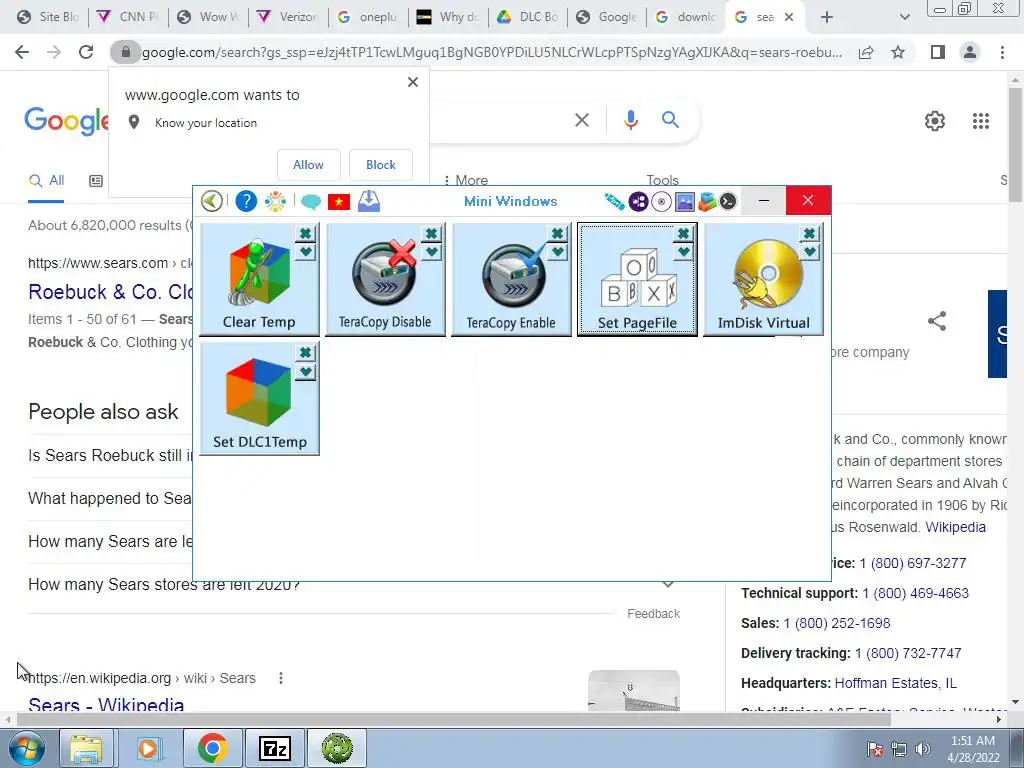The width and height of the screenshot is (1024, 768).
Task: Click the picture frame icon in Mini Windows
Action: click(684, 202)
